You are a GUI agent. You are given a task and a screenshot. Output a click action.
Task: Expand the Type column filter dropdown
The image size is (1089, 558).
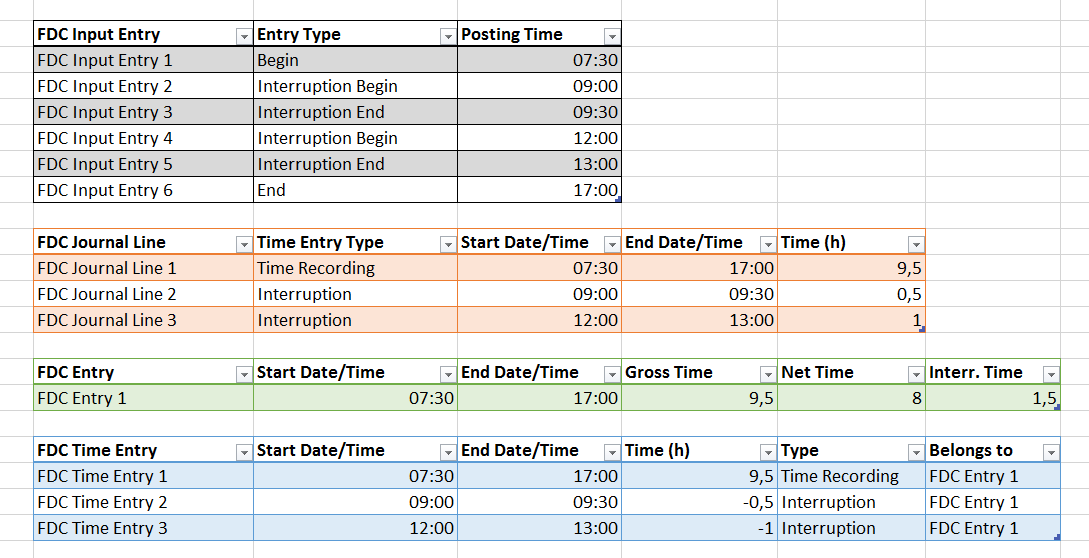click(915, 452)
